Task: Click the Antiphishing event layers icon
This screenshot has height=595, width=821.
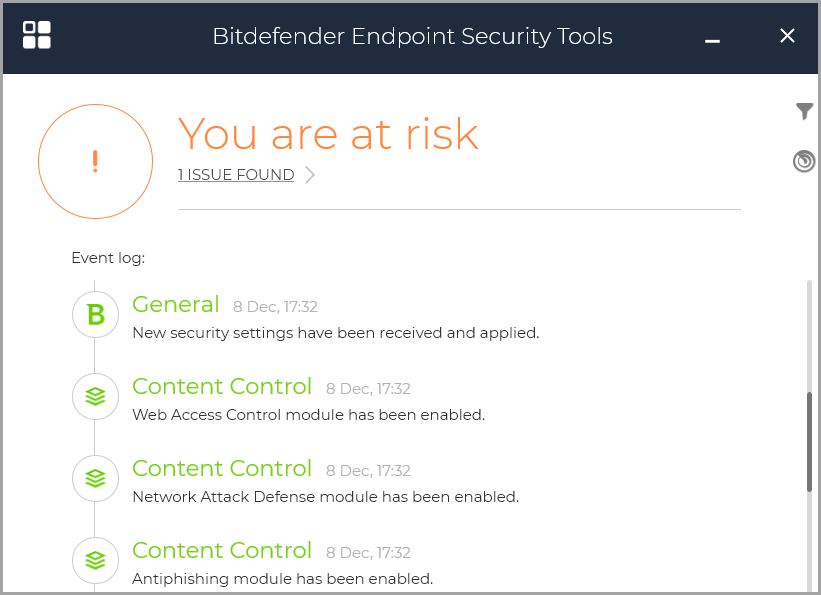Action: [95, 561]
